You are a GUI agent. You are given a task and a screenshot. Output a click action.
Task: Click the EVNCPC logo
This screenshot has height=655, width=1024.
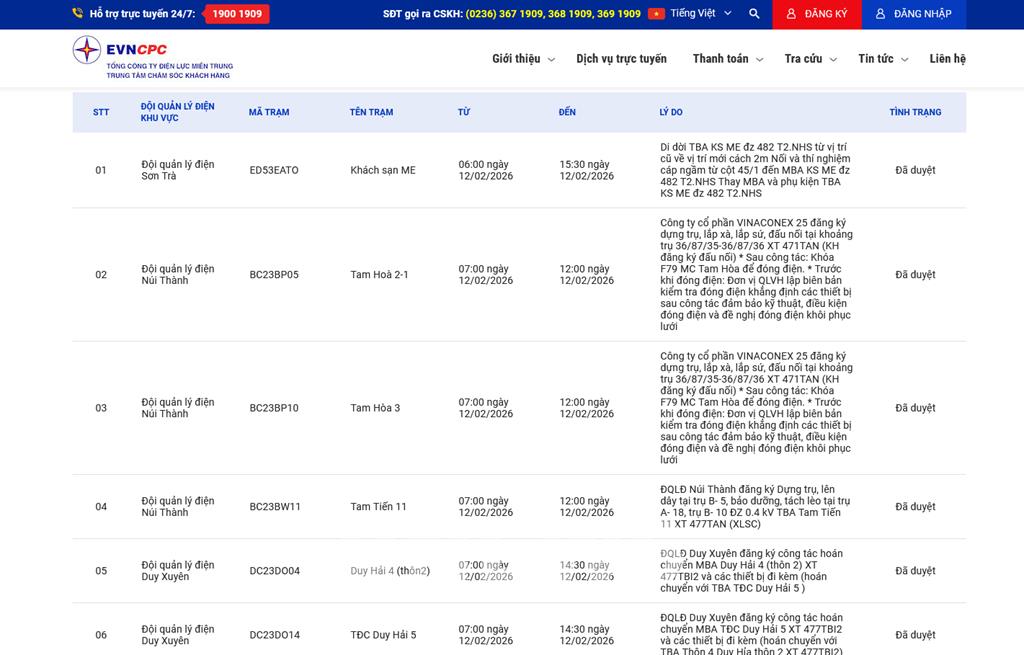point(152,57)
